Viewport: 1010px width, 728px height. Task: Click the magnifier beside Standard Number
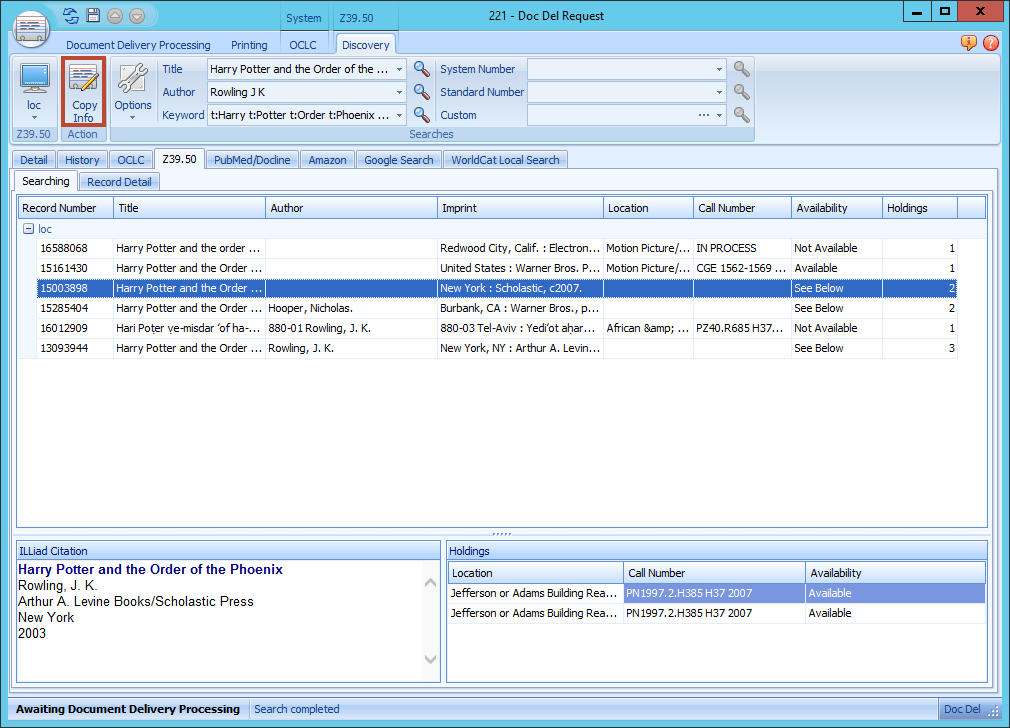point(741,92)
